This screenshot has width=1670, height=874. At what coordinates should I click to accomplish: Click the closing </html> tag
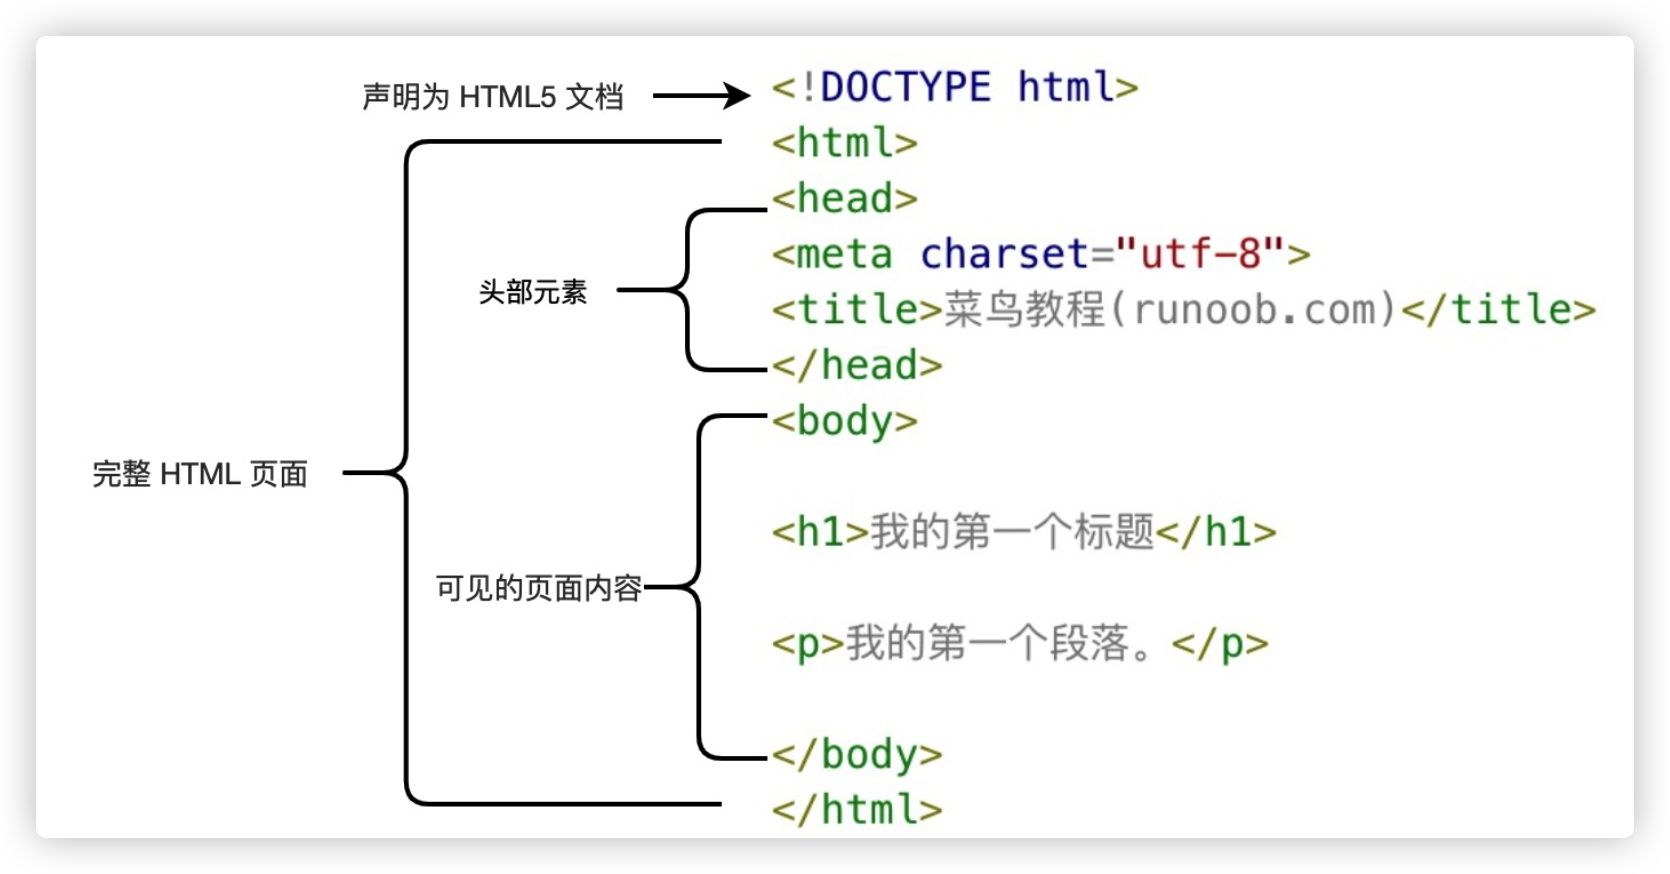[x=856, y=809]
